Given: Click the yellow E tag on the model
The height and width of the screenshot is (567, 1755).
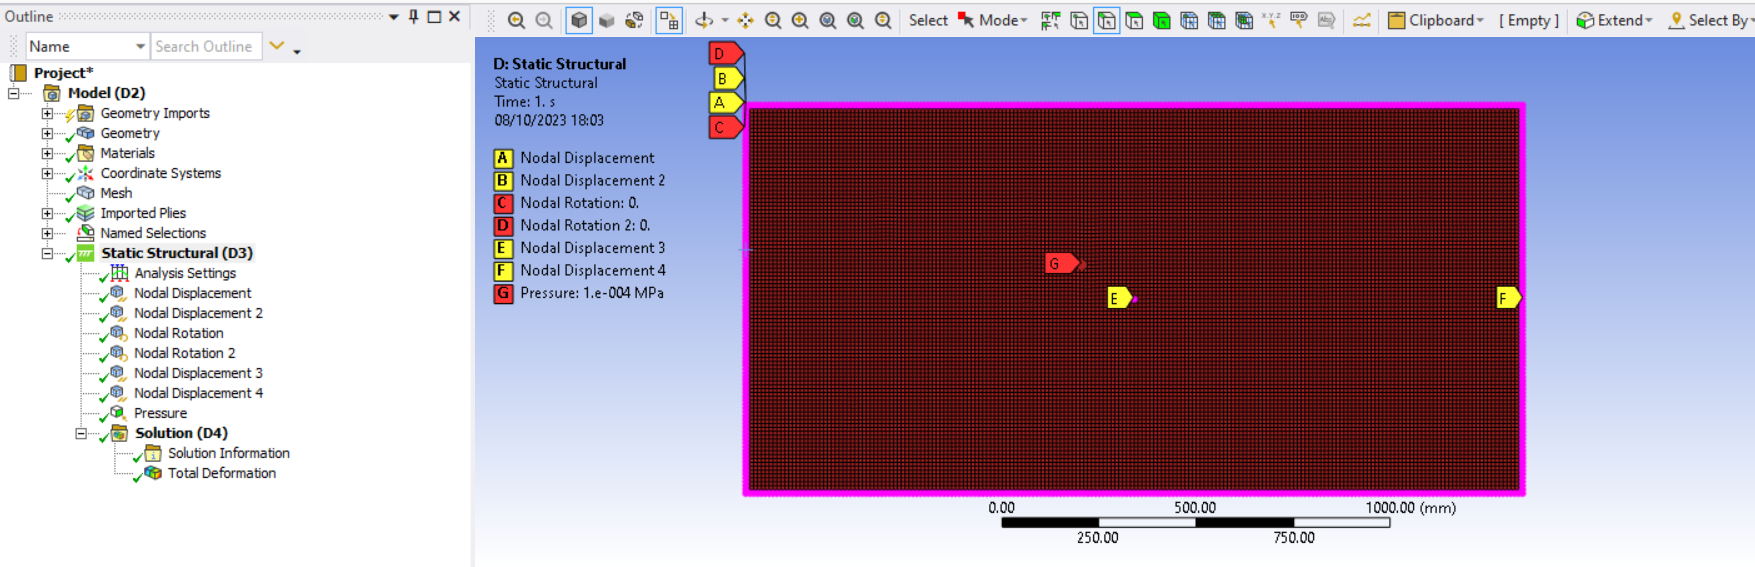Looking at the screenshot, I should pos(1120,298).
